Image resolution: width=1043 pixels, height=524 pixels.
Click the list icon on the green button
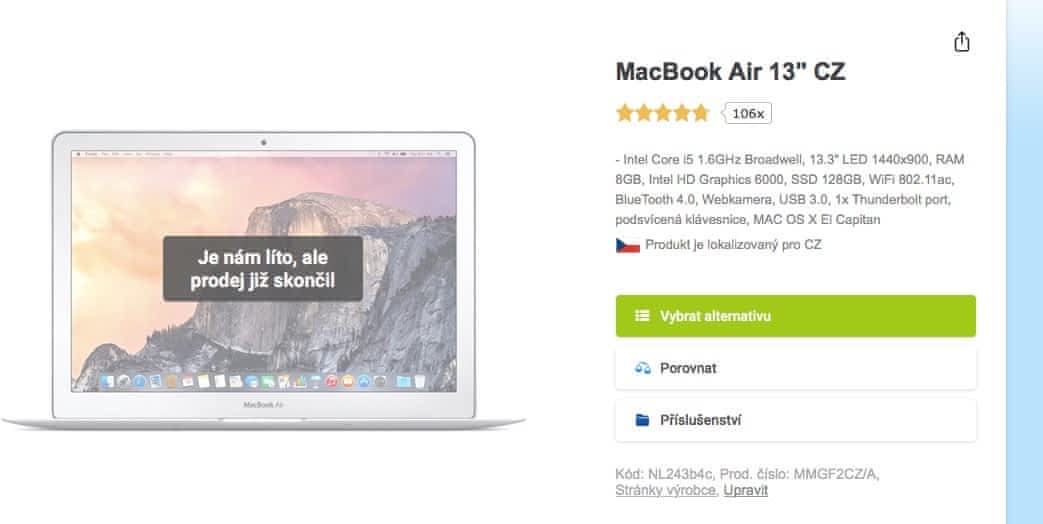point(642,316)
